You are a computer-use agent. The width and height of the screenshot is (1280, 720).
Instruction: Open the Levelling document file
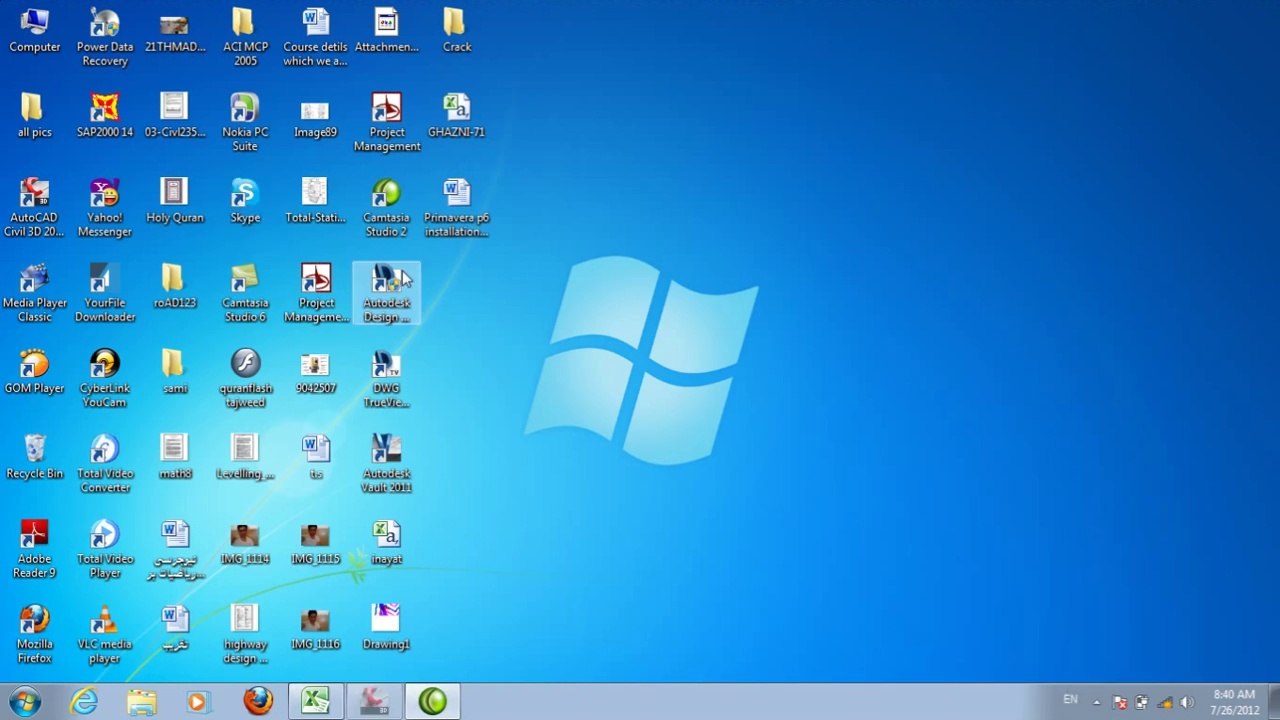pos(245,456)
